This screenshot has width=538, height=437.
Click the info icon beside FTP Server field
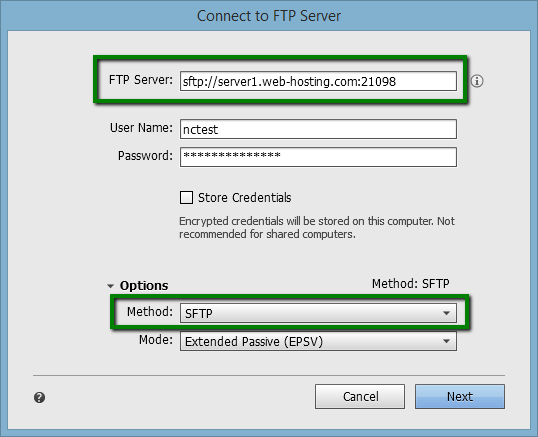point(477,81)
